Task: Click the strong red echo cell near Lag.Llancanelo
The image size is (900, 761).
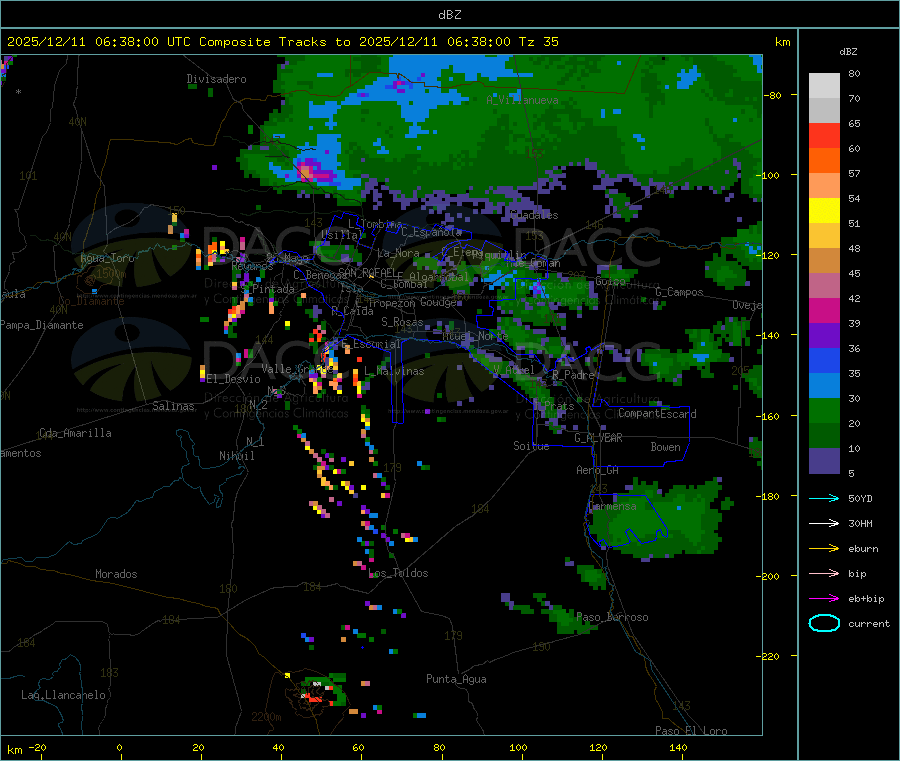Action: (x=315, y=698)
